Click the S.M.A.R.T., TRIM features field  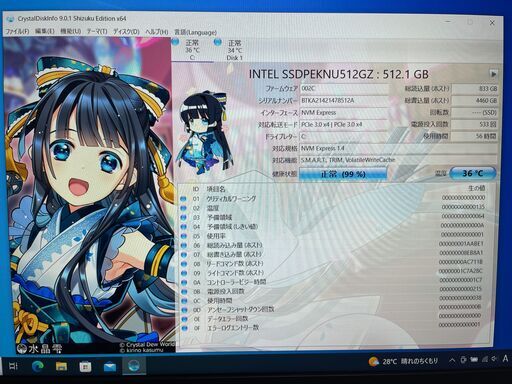pyautogui.click(x=399, y=160)
